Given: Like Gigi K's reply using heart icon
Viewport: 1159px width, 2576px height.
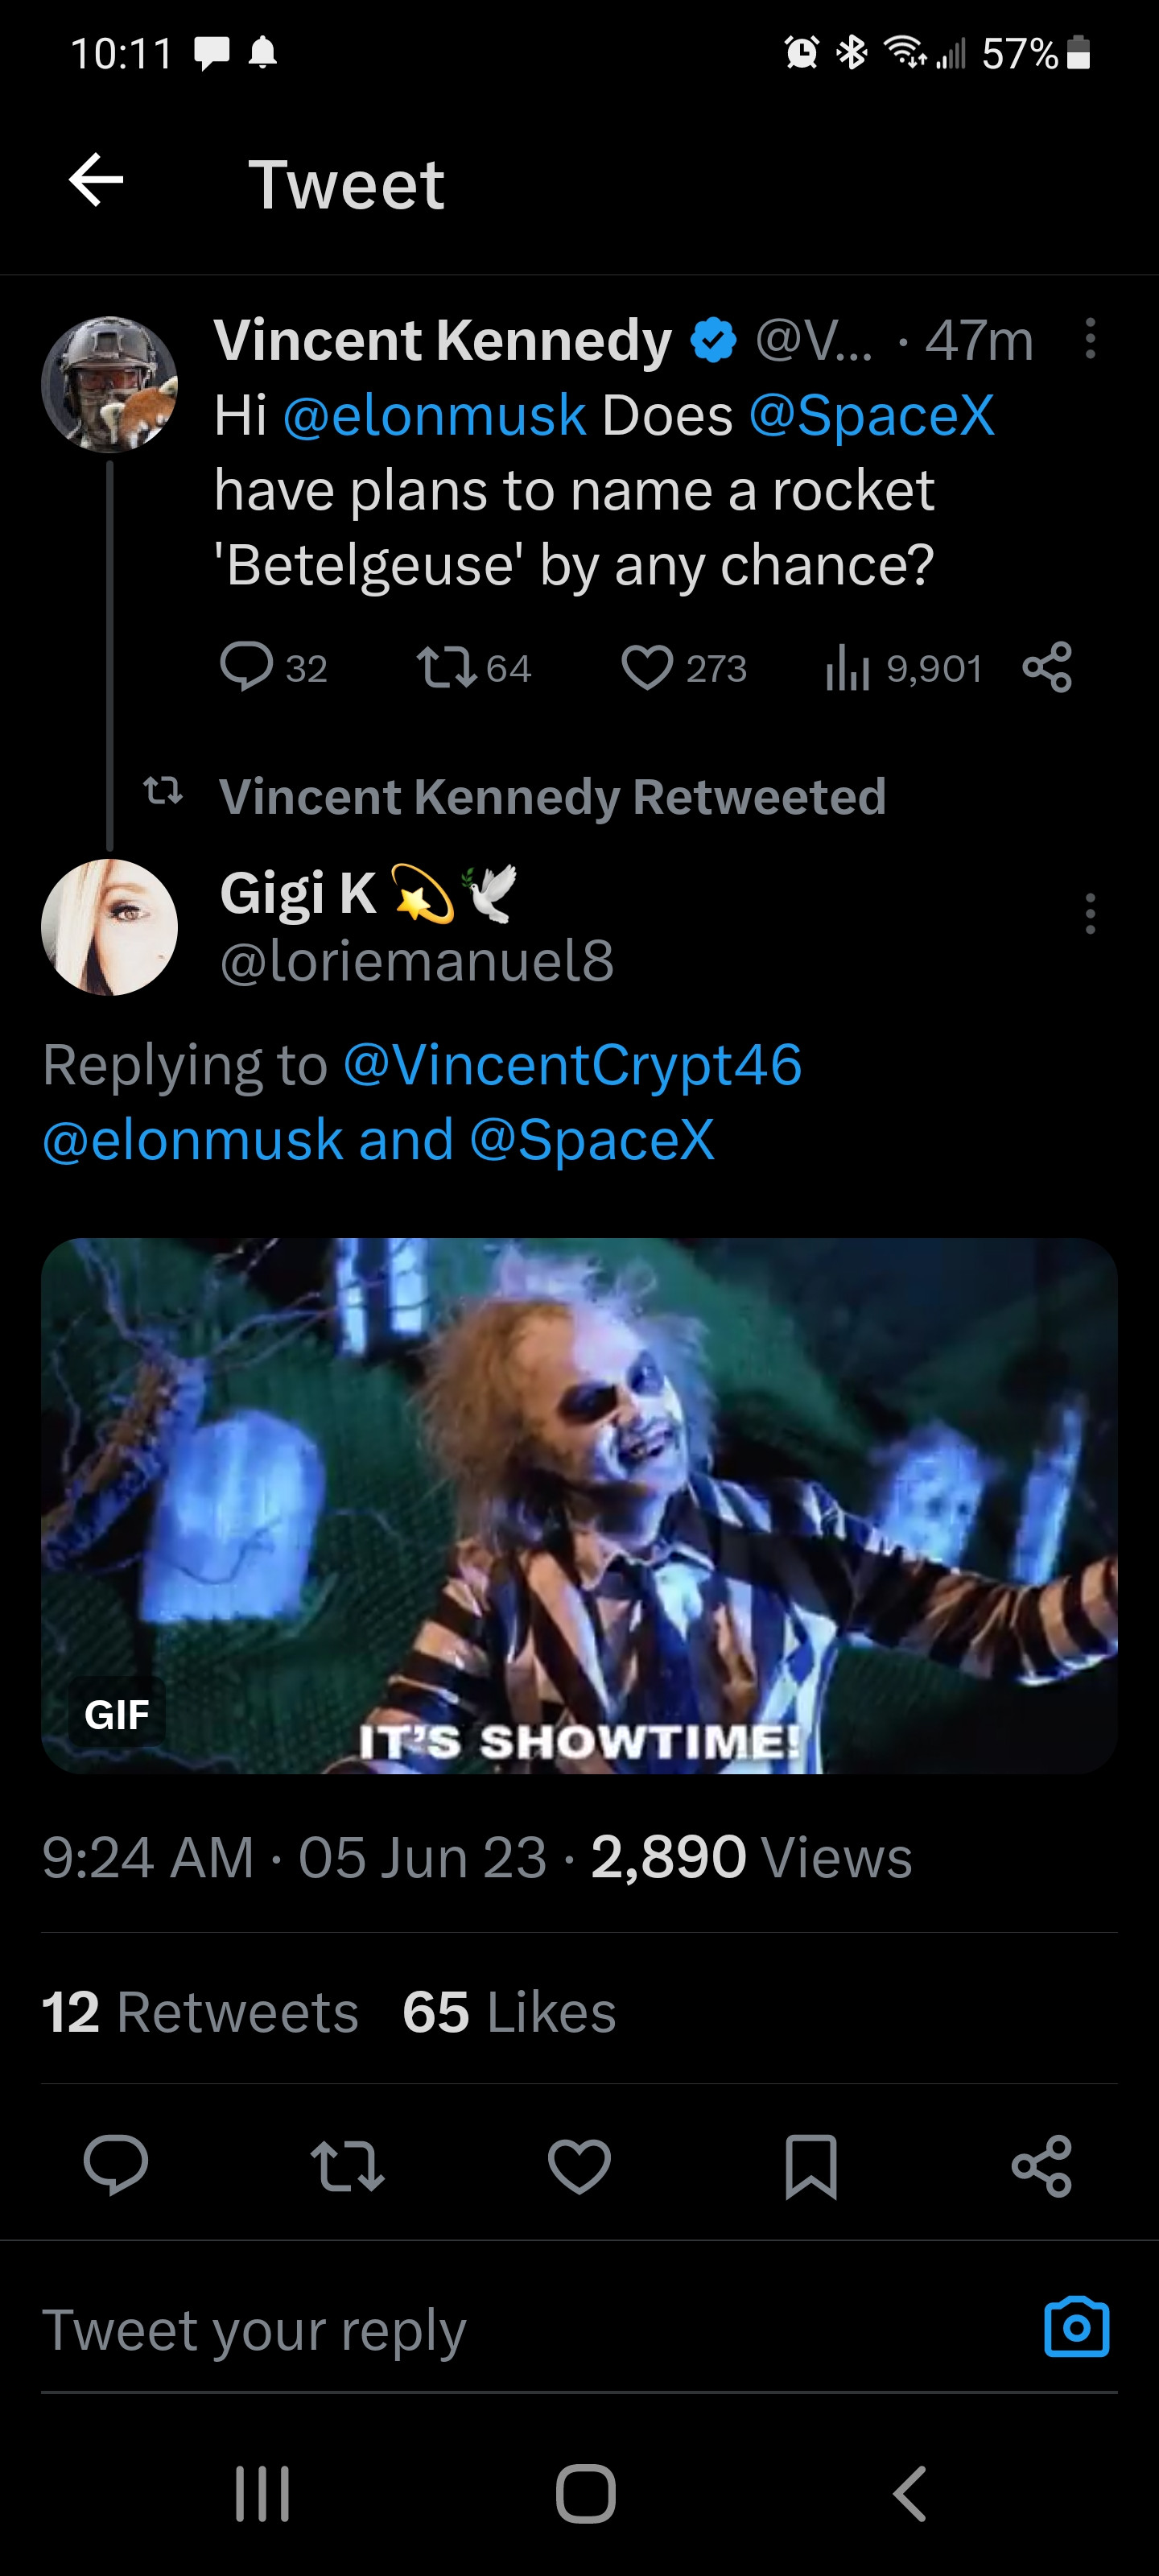Looking at the screenshot, I should 579,2166.
